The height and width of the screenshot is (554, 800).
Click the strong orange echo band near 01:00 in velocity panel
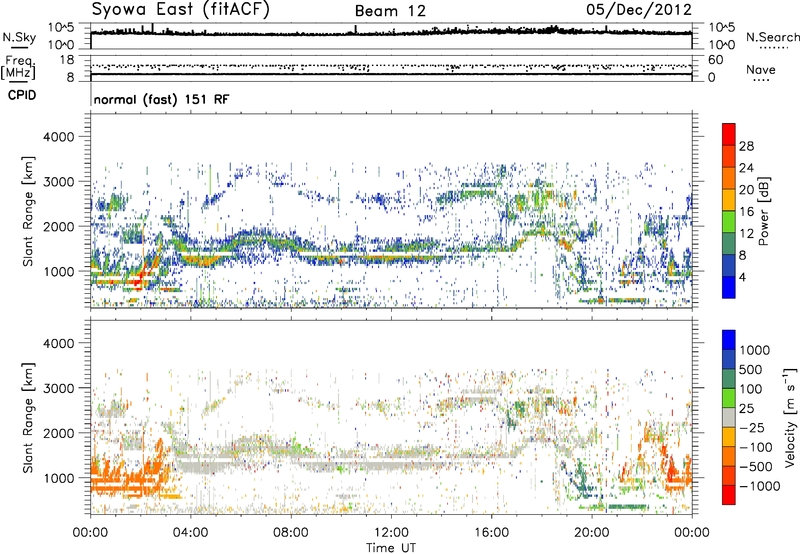click(x=122, y=482)
